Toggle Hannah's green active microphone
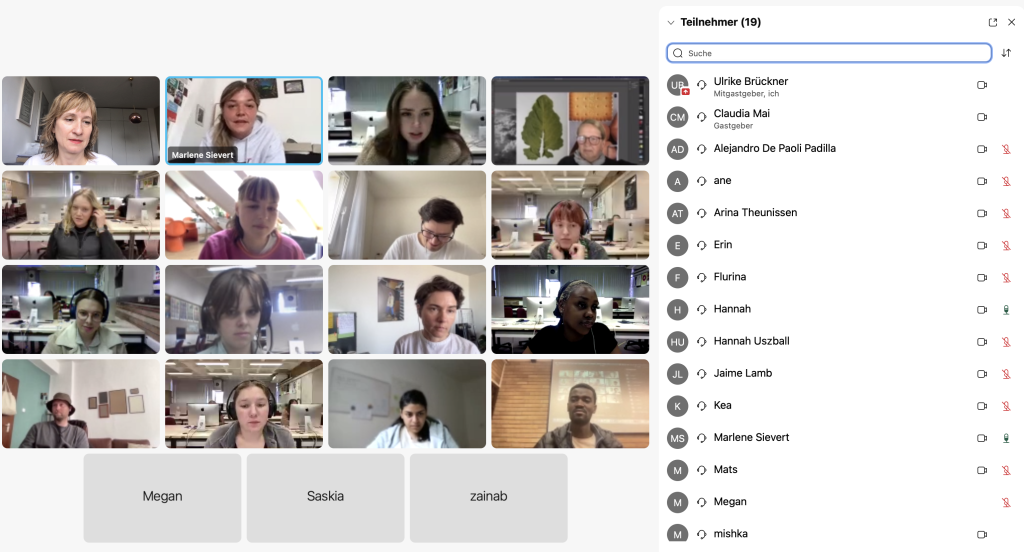This screenshot has width=1024, height=552. [x=1006, y=310]
